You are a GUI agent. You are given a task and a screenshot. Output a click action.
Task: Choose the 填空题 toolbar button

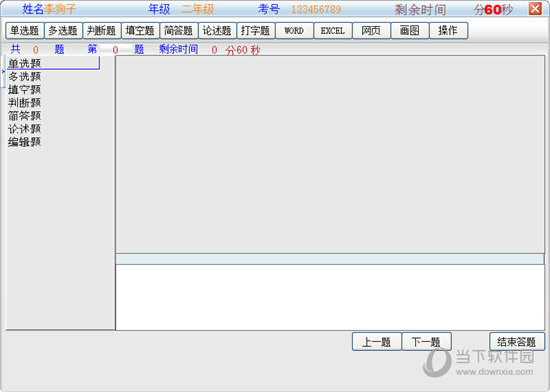click(140, 31)
